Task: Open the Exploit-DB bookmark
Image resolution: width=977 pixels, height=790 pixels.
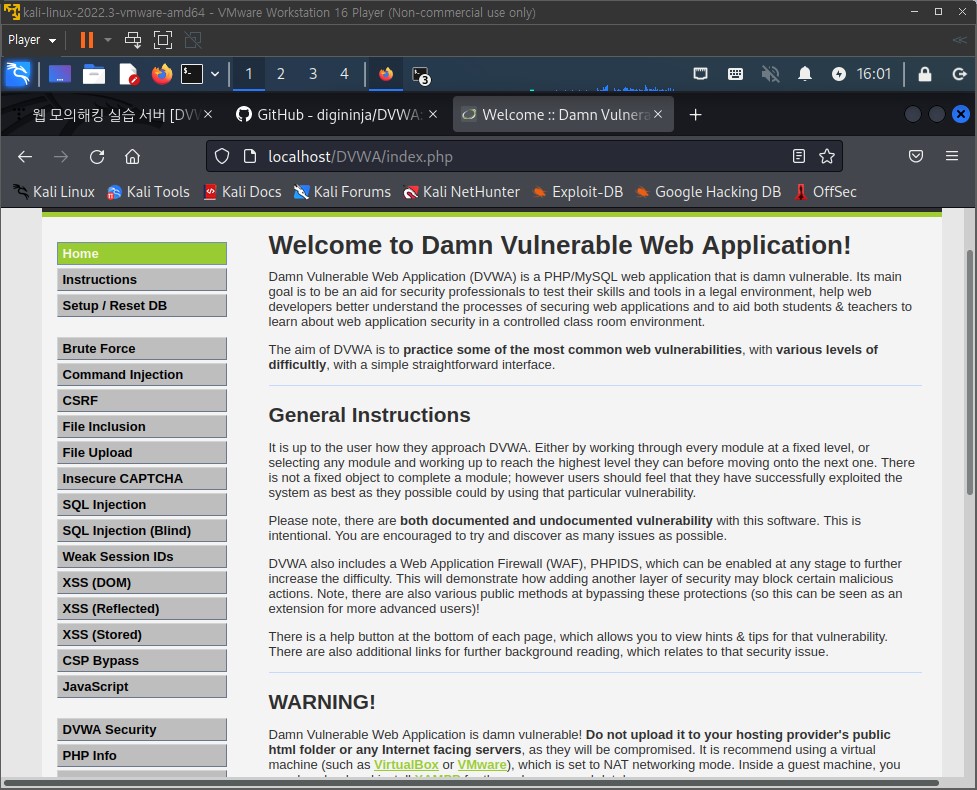Action: click(x=578, y=192)
